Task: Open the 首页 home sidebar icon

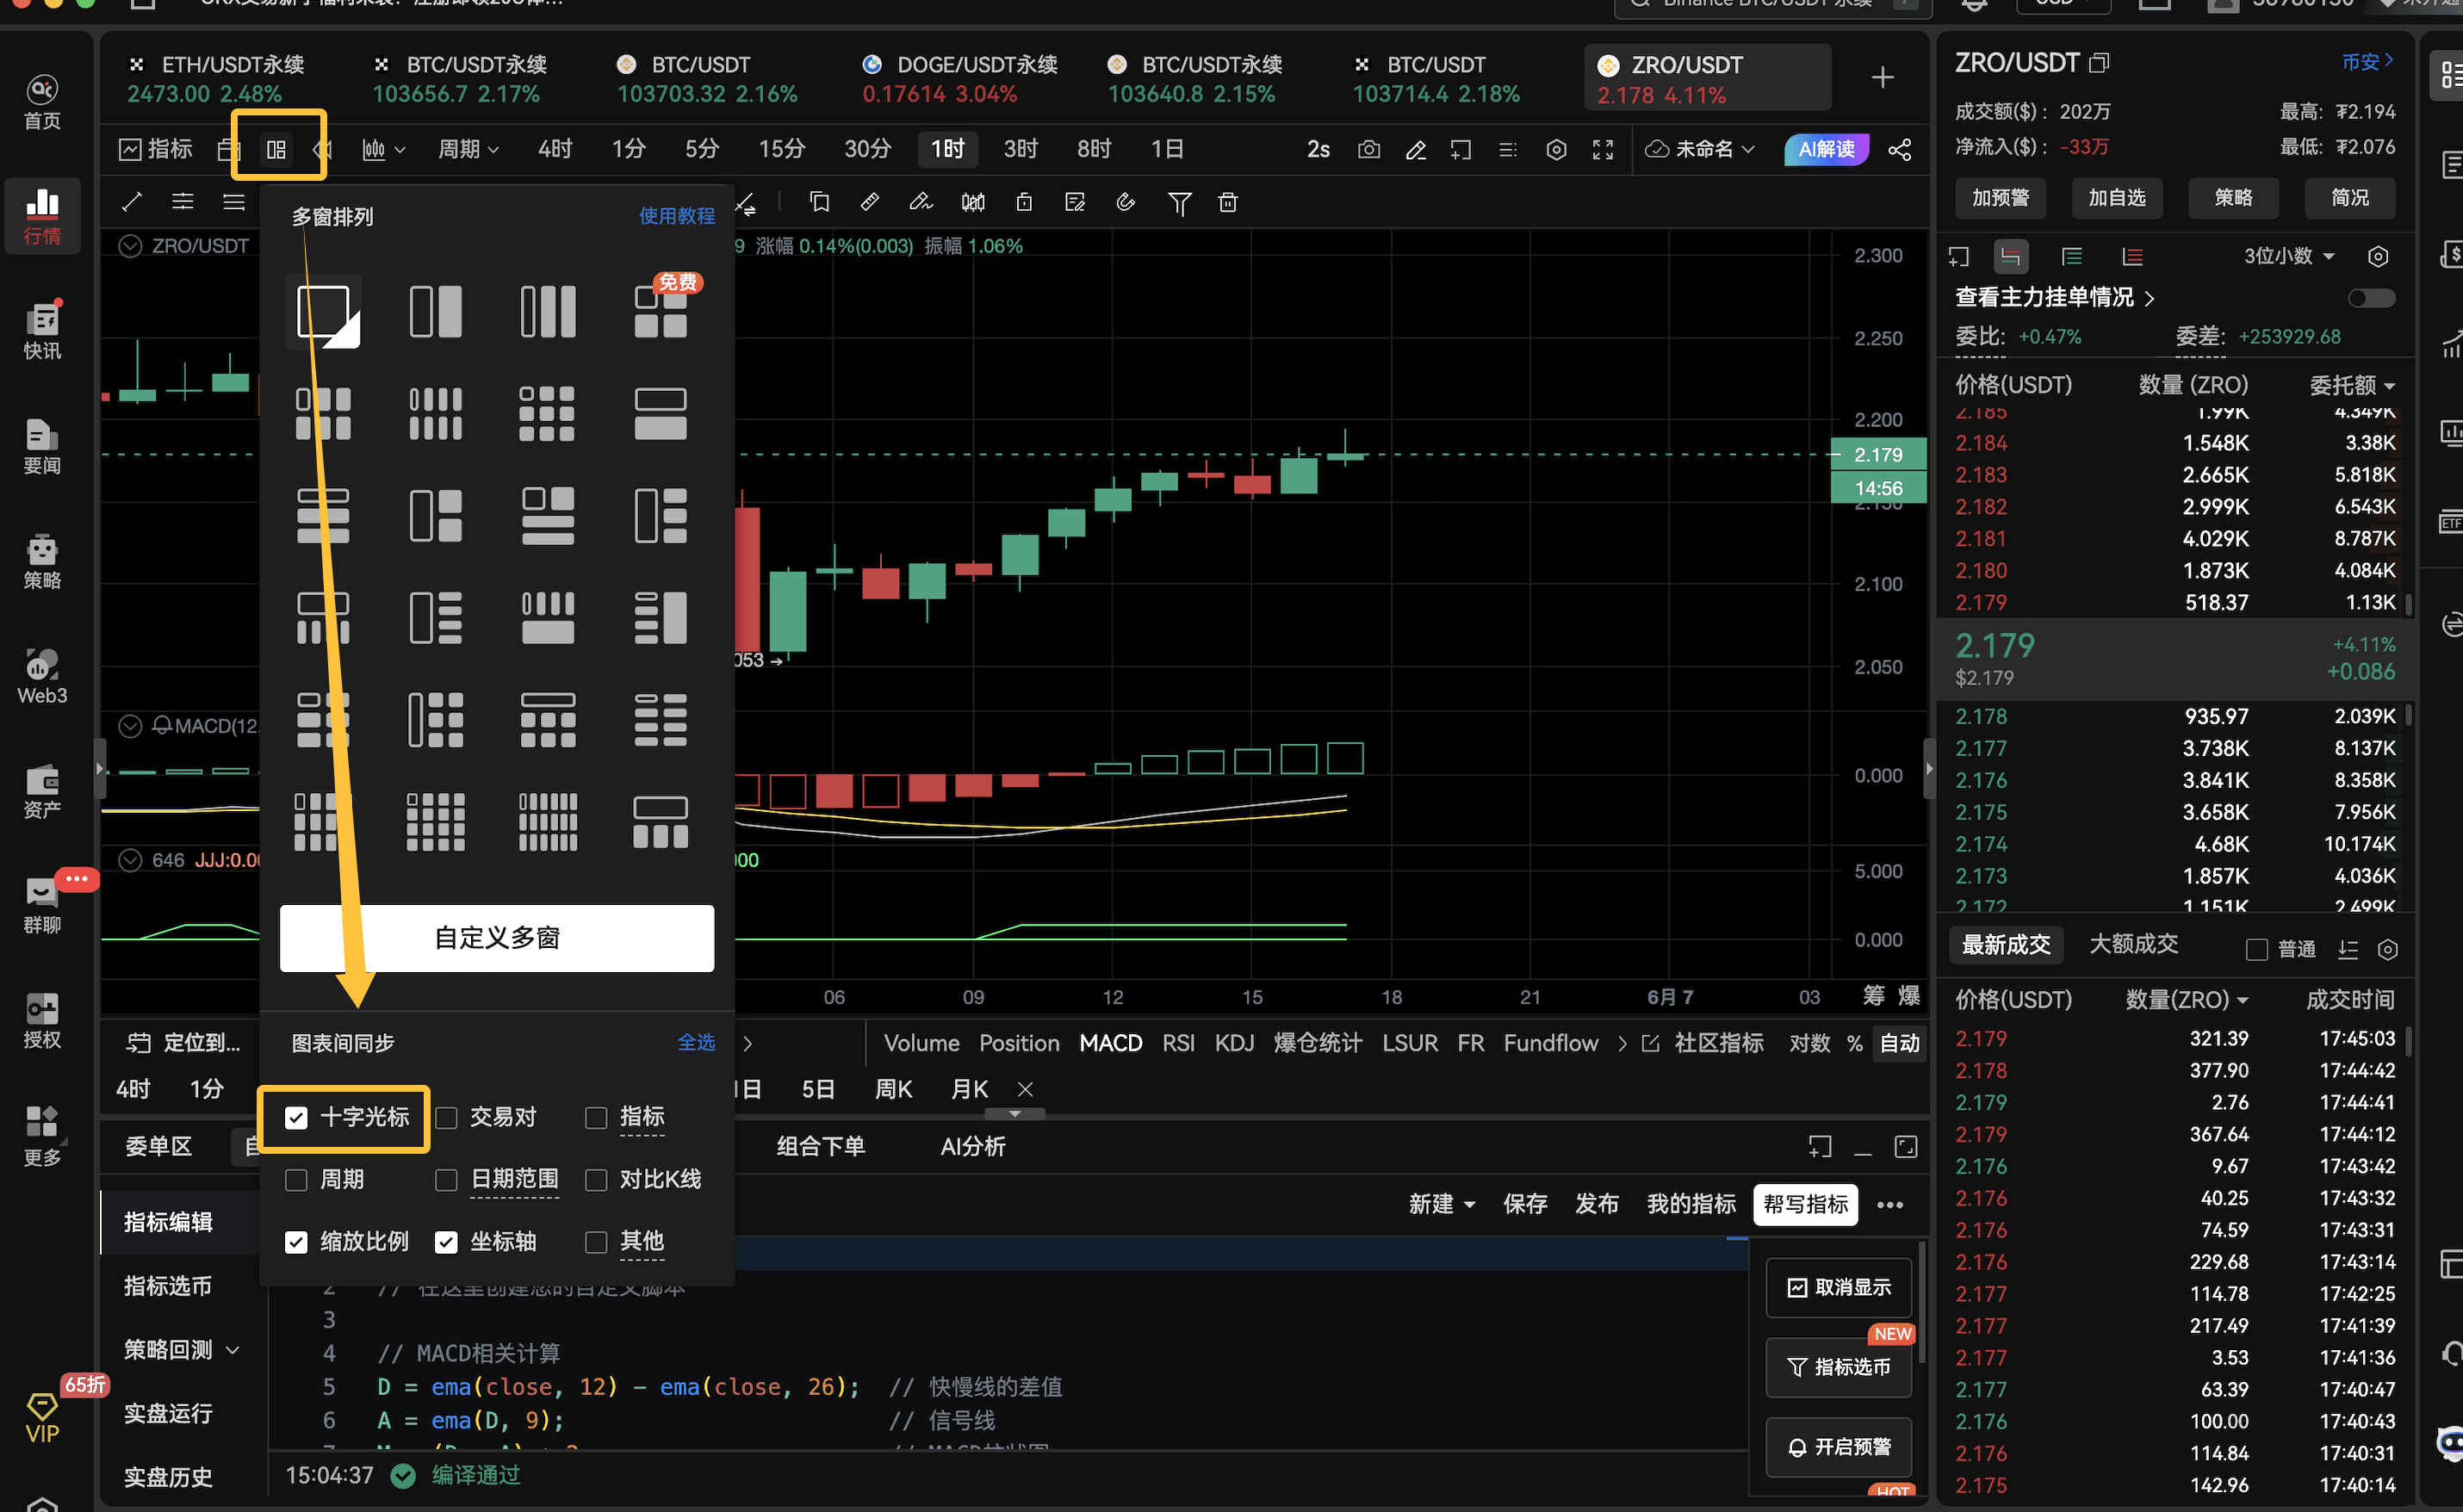Action: pos(42,102)
